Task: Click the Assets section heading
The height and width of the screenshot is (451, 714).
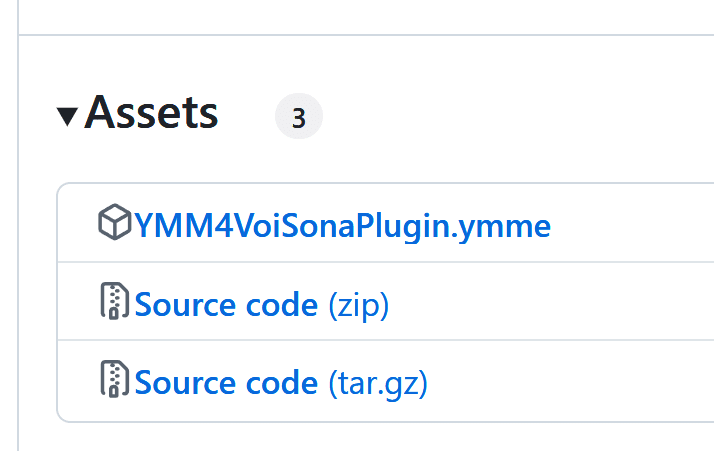Action: point(152,114)
